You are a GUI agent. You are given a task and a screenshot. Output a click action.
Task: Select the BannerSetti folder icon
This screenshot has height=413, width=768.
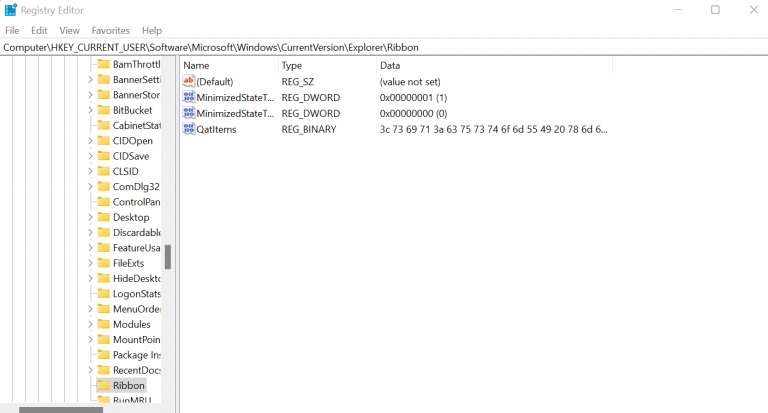tap(103, 79)
